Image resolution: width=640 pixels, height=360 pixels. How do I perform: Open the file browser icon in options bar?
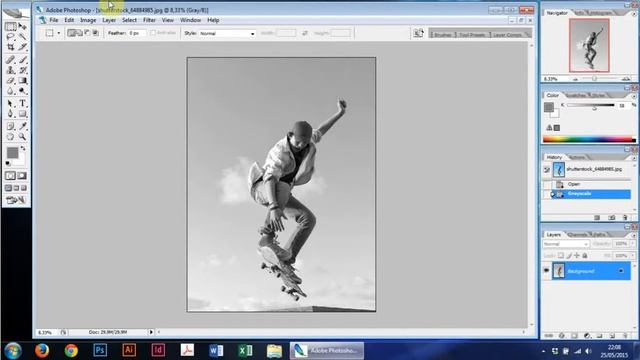[418, 33]
